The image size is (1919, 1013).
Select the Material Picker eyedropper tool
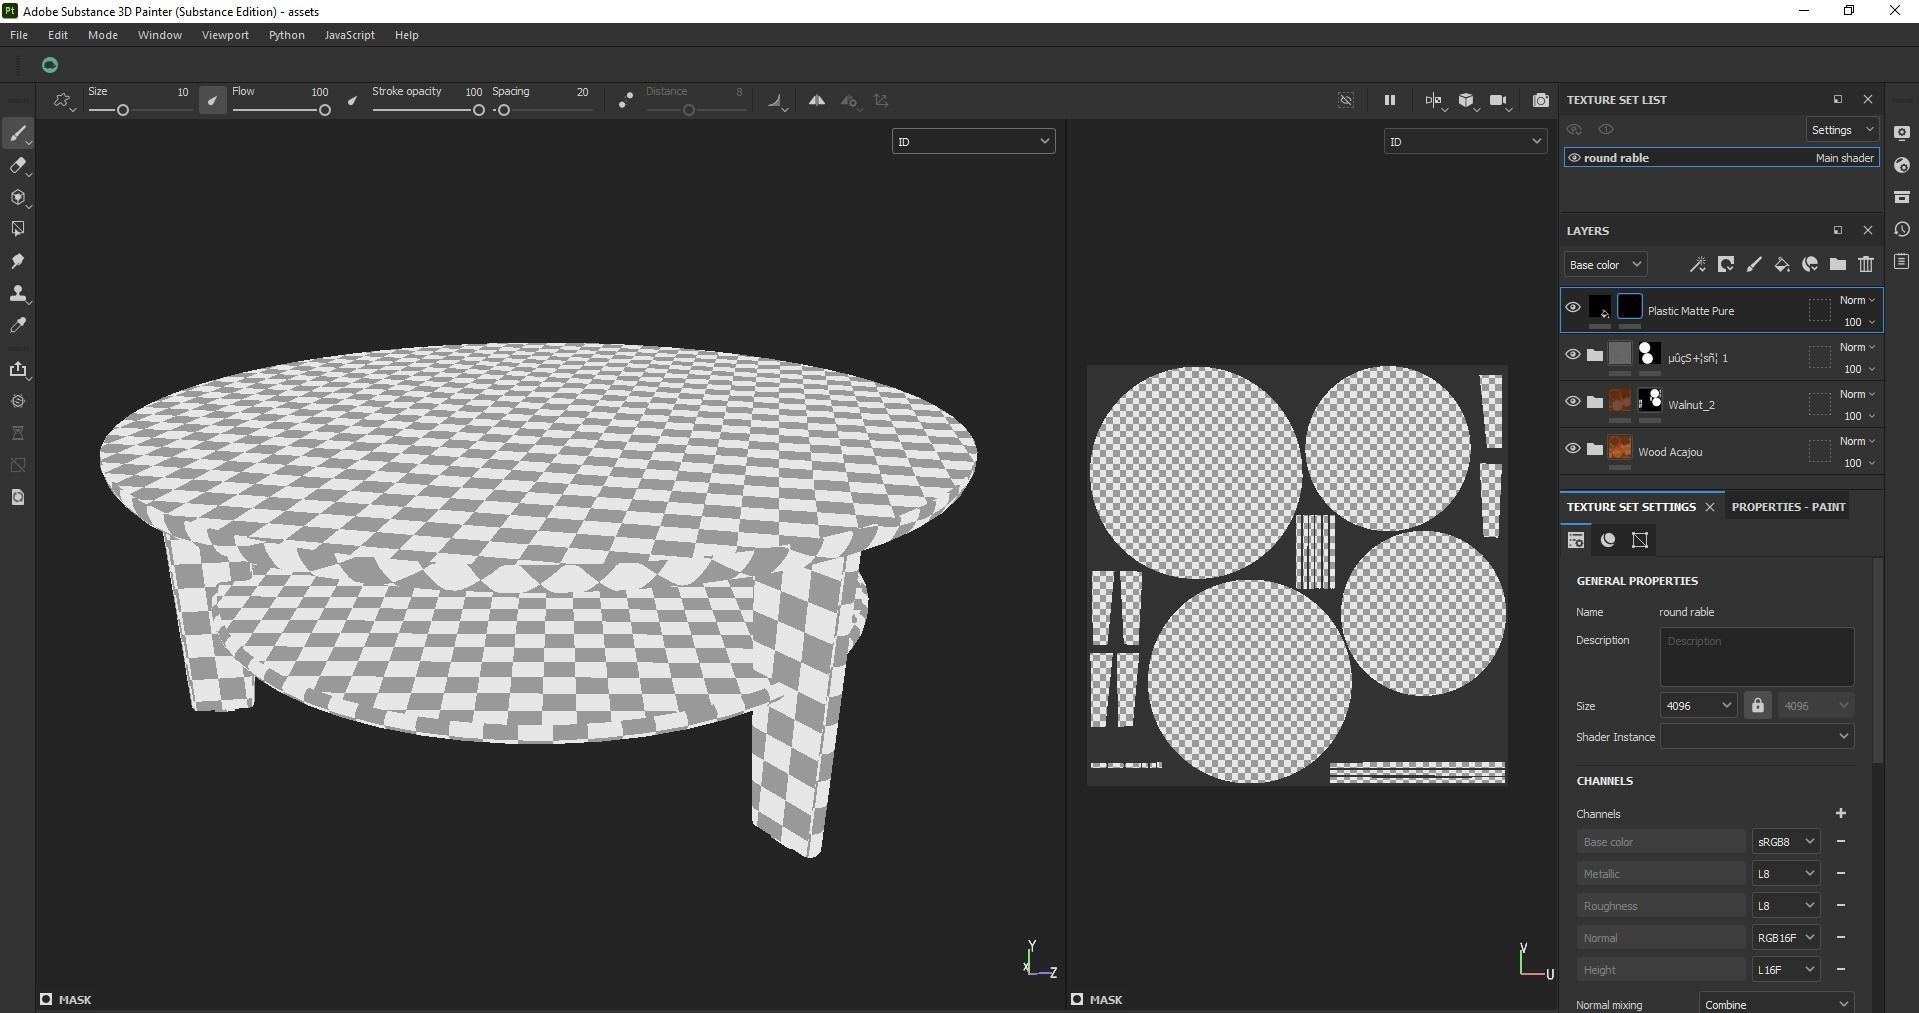pos(18,325)
